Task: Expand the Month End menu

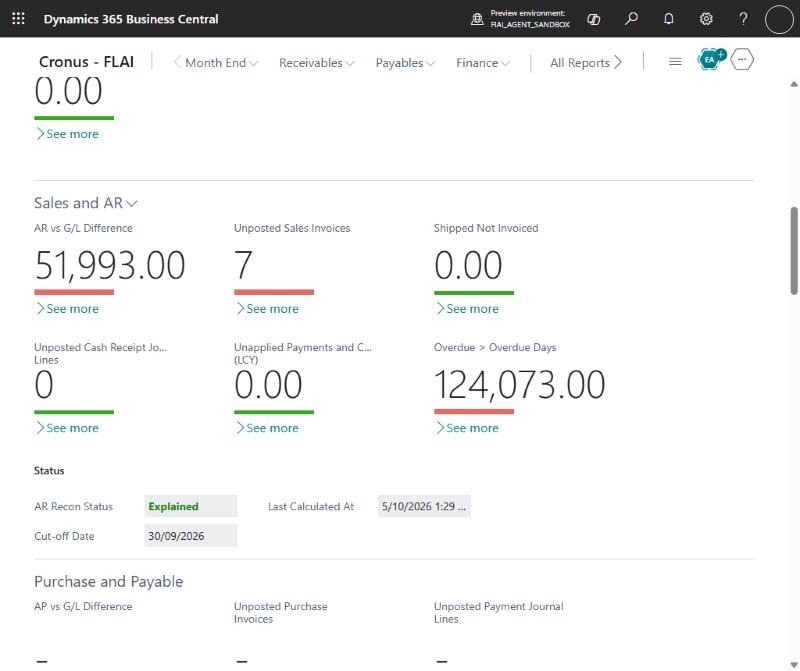Action: (x=221, y=63)
